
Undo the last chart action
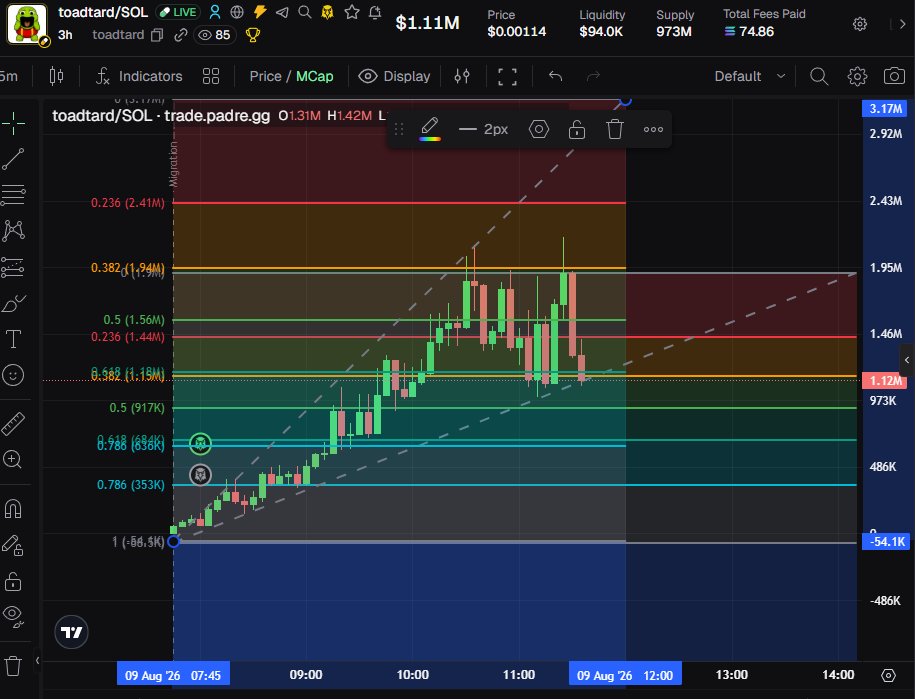click(x=556, y=76)
